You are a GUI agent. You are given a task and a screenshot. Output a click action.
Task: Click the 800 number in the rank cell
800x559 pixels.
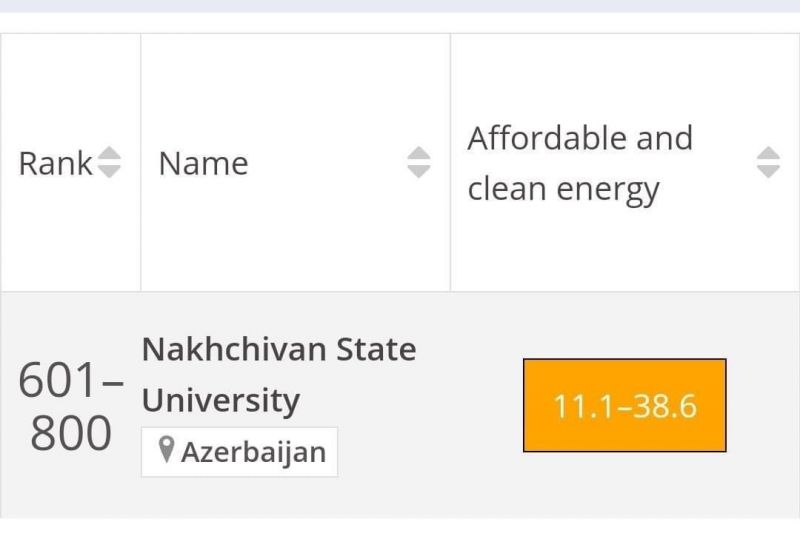tap(71, 433)
